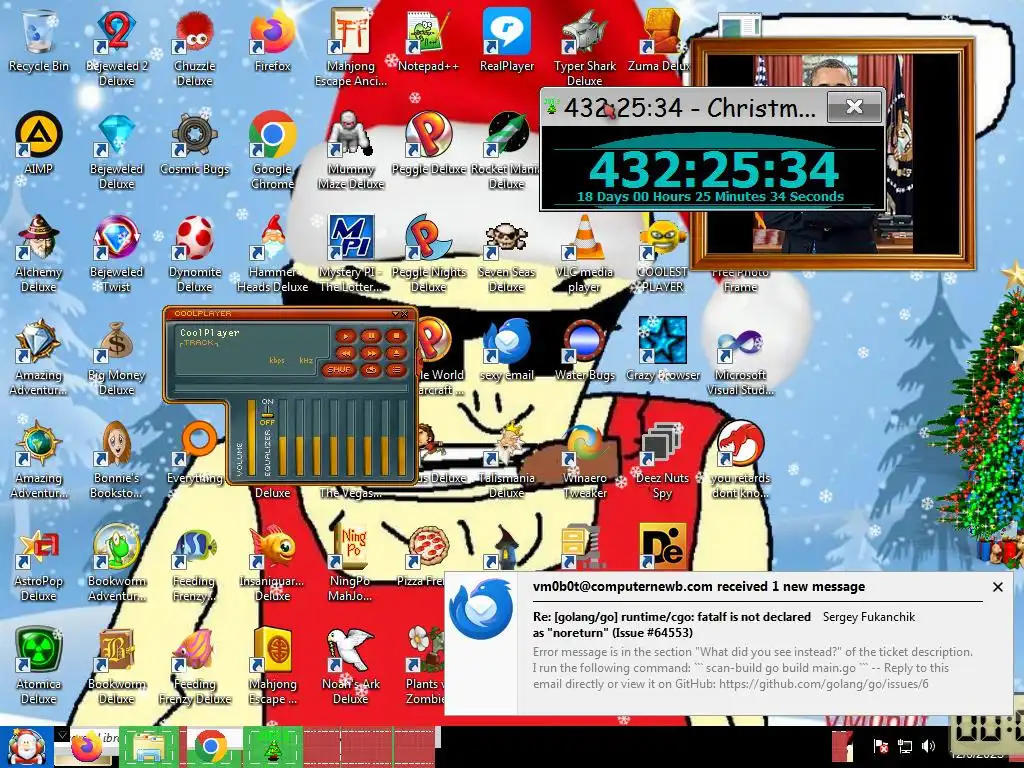1024x768 pixels.
Task: Click the fast-forward button in CoolPlayer
Action: 370,353
